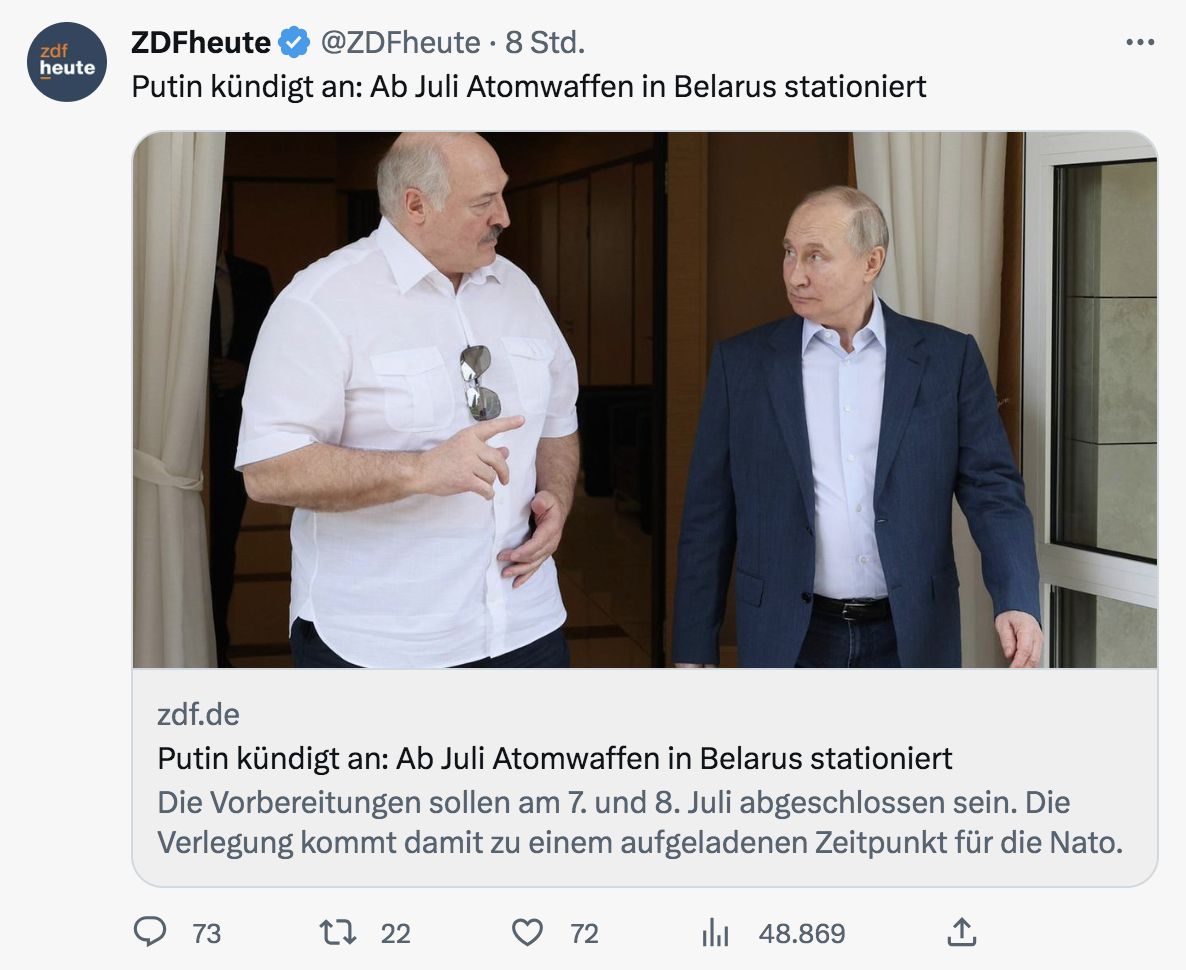Click the reply count 73
The width and height of the screenshot is (1186, 970).
pyautogui.click(x=206, y=934)
